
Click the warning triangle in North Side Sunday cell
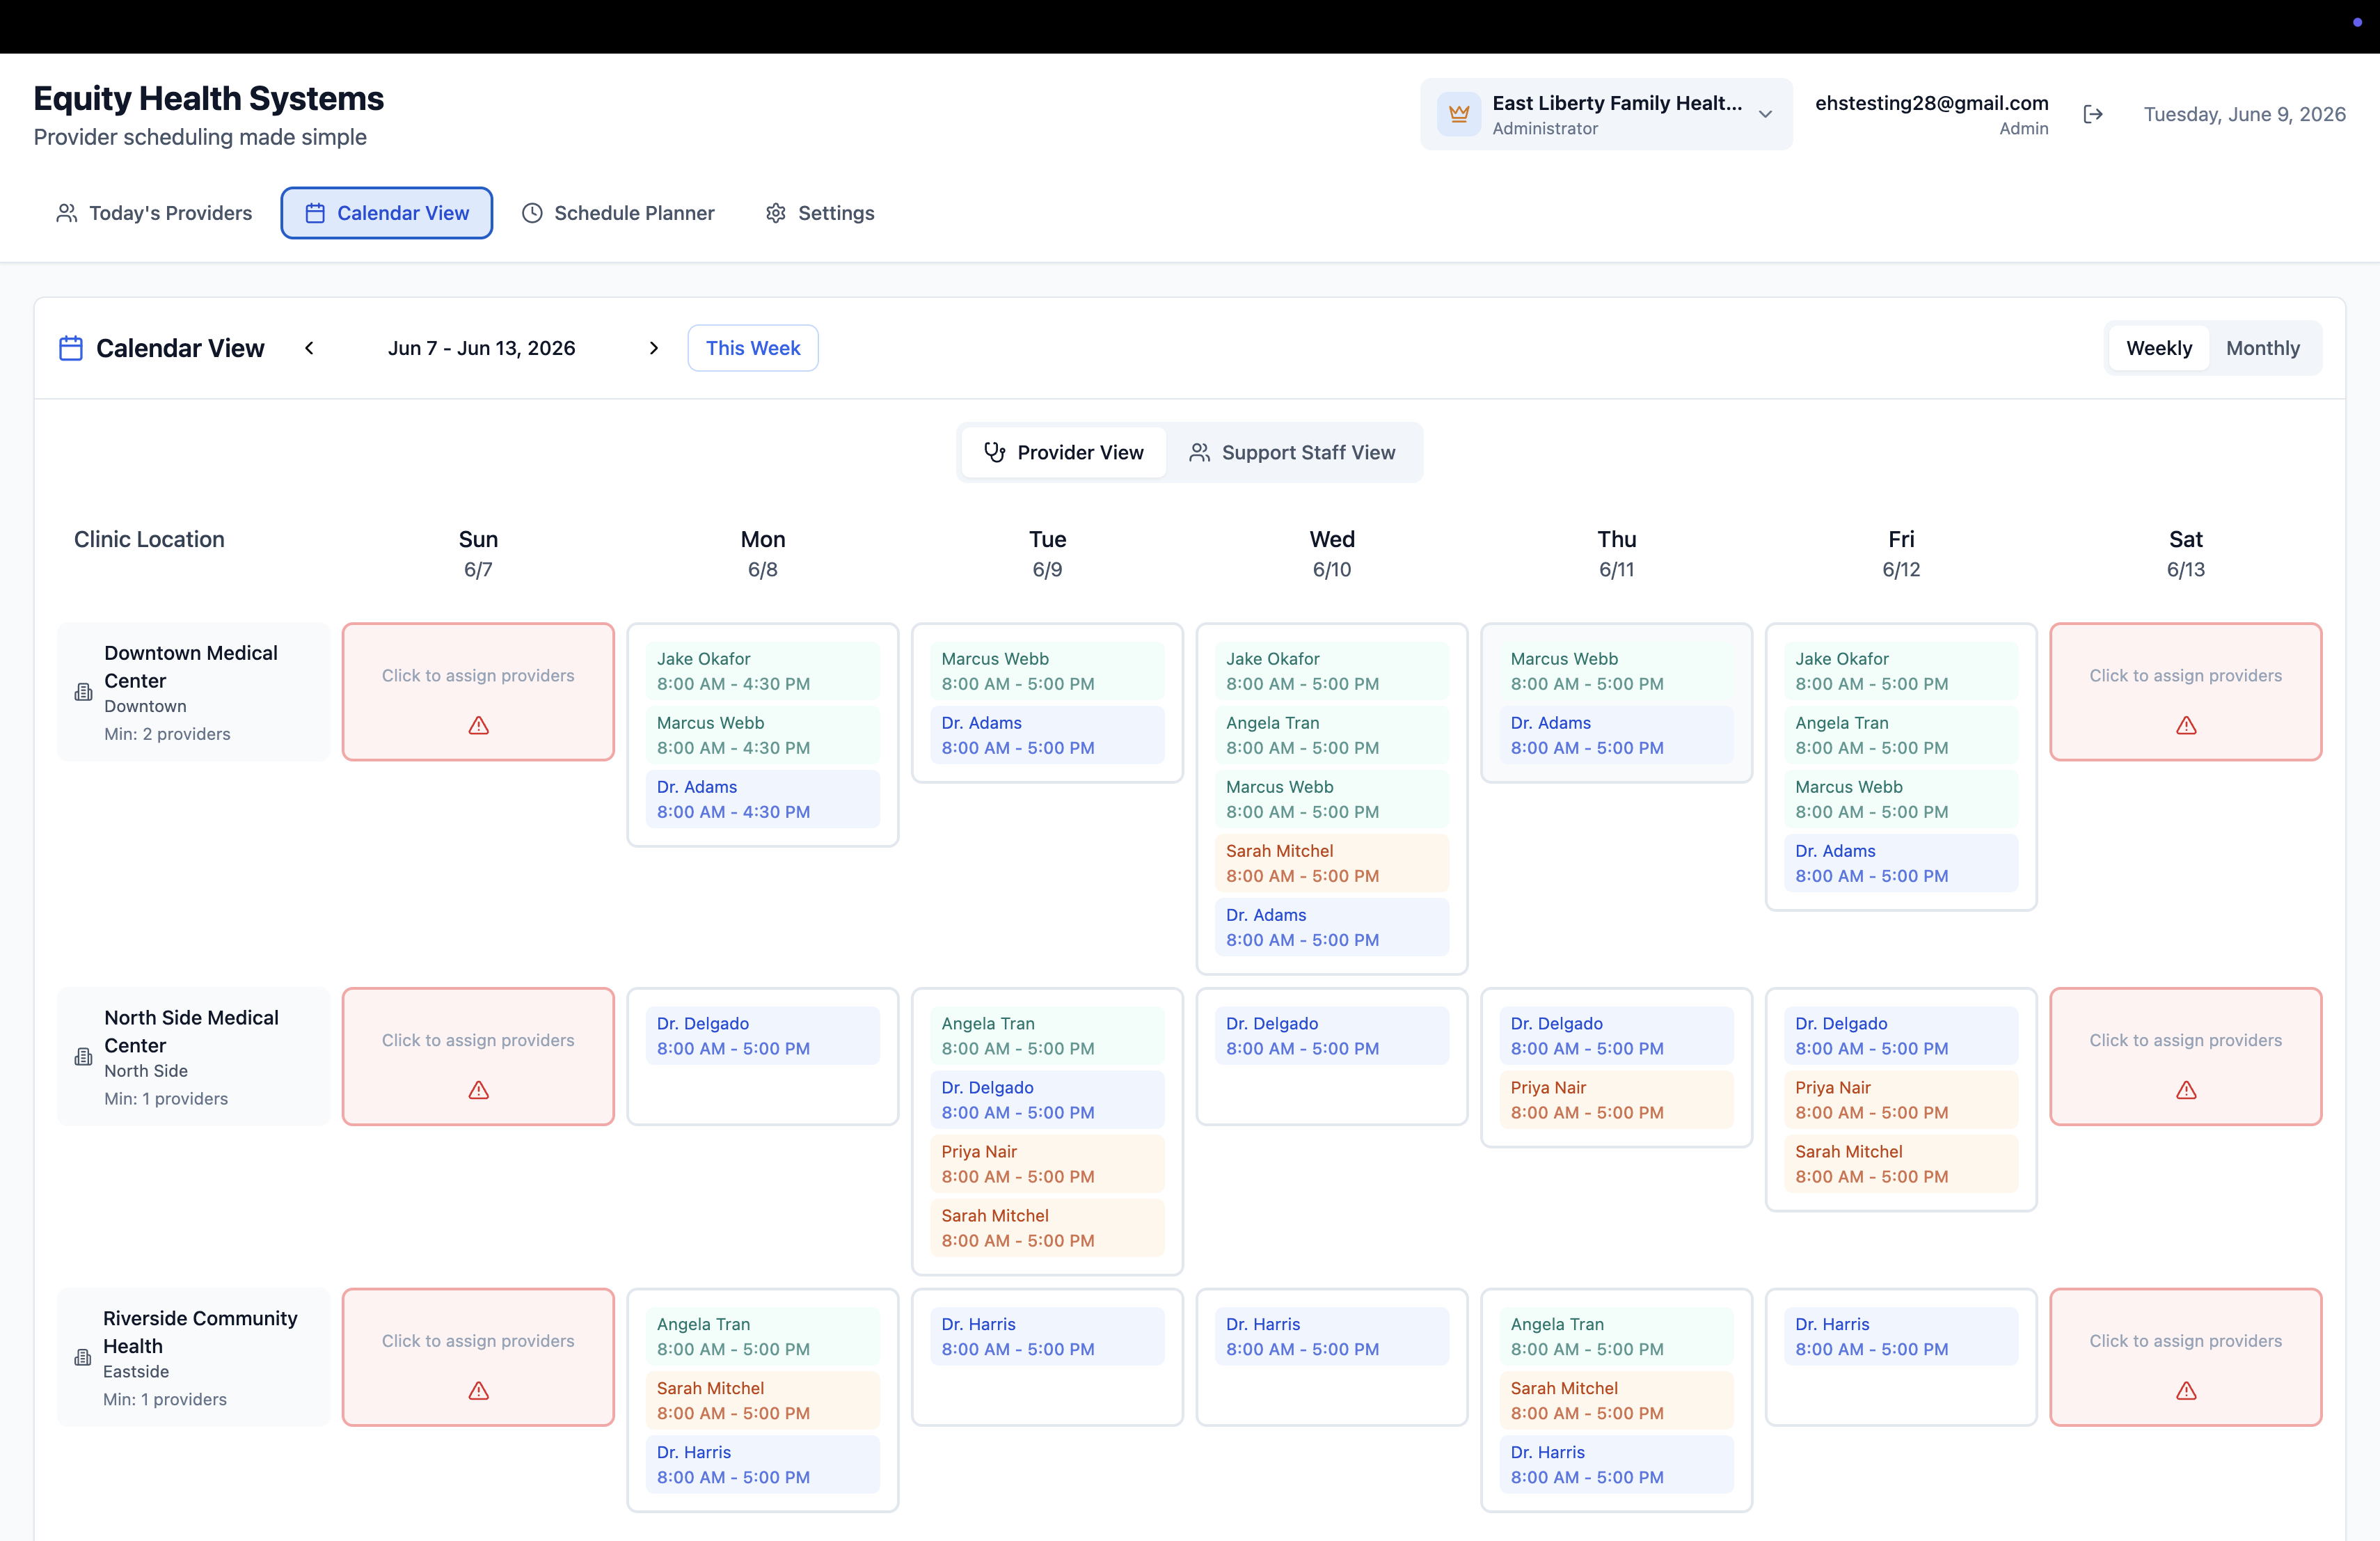pos(479,1090)
